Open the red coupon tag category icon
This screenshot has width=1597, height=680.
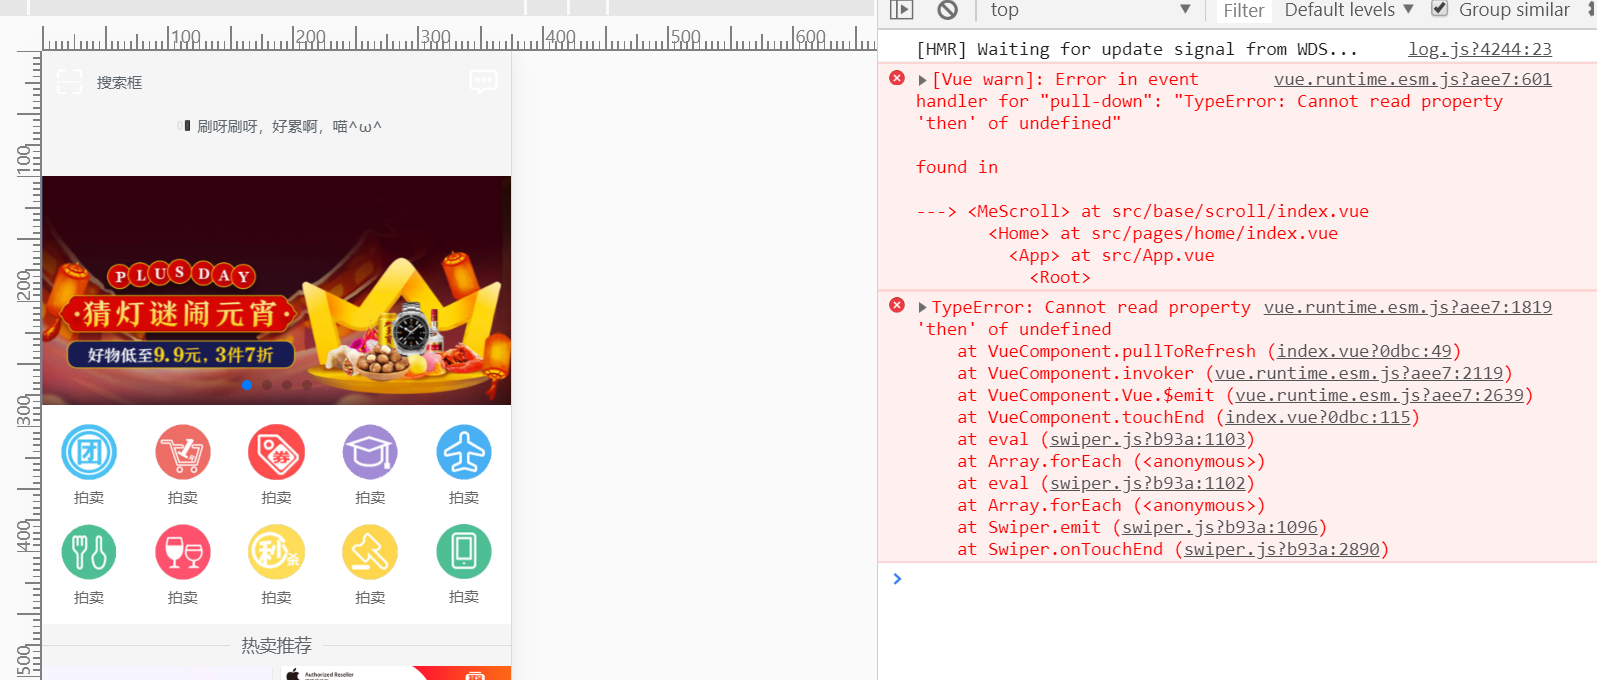(x=276, y=452)
